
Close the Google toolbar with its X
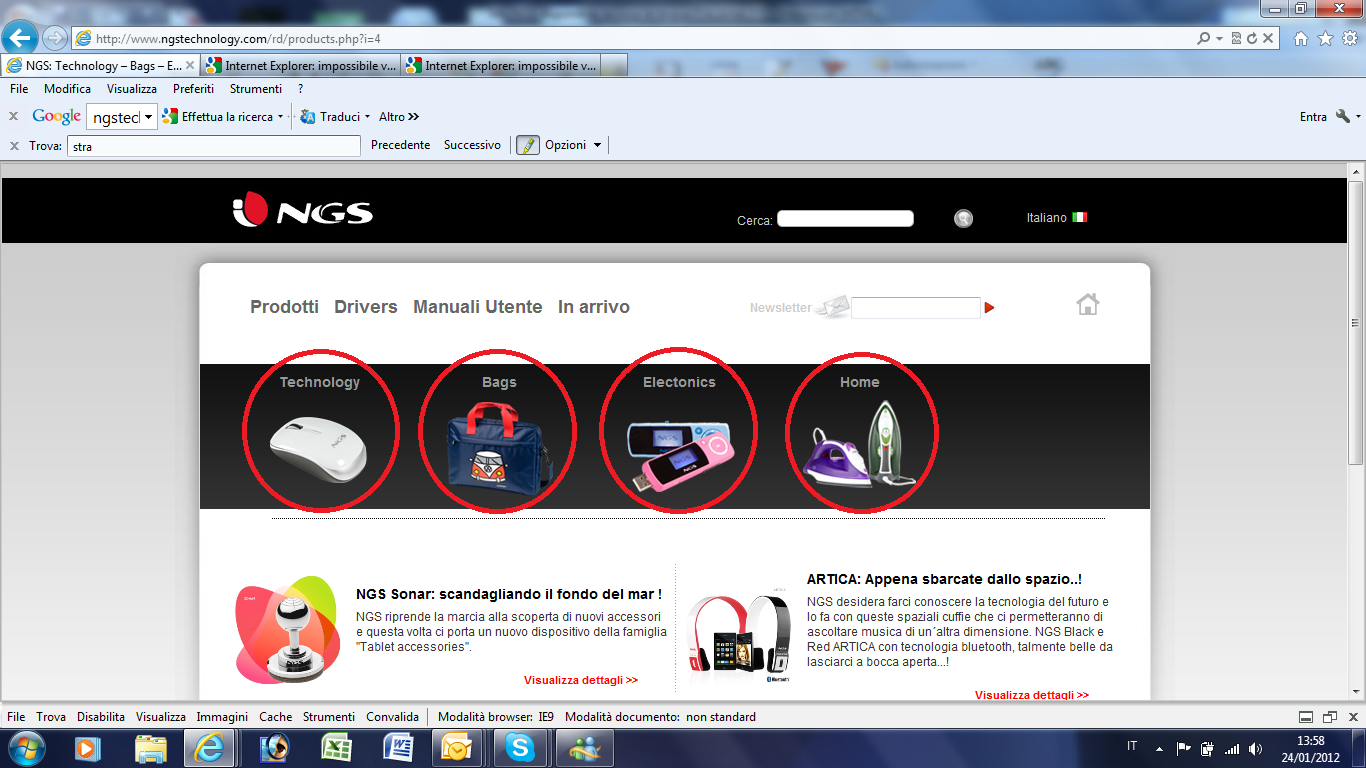pyautogui.click(x=14, y=116)
